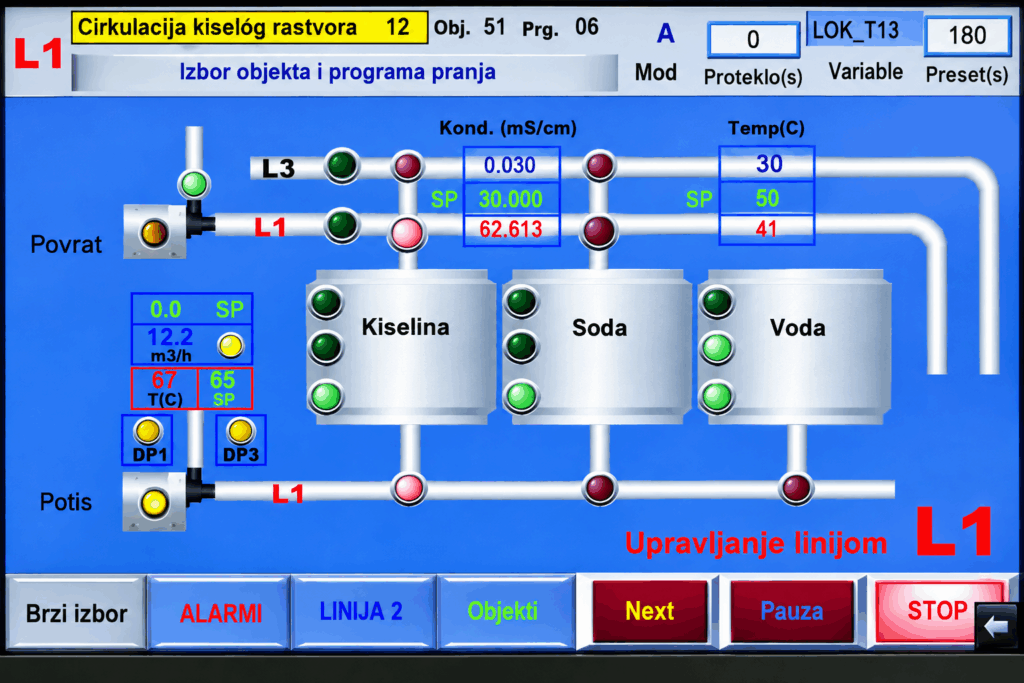
Task: Edit the flow setpoint 0.0 SP
Action: [x=191, y=309]
